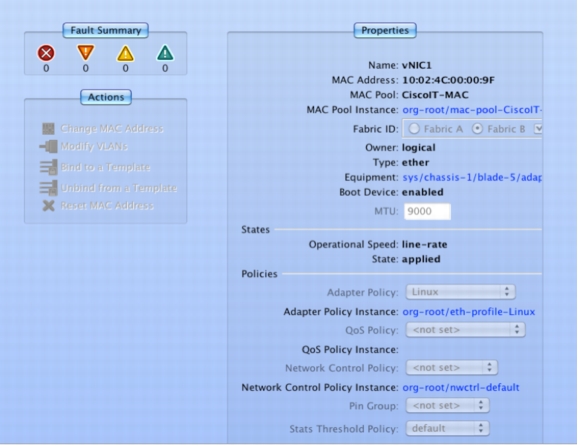This screenshot has width=578, height=446.
Task: Click the Unbind from a Template action
Action: (119, 188)
